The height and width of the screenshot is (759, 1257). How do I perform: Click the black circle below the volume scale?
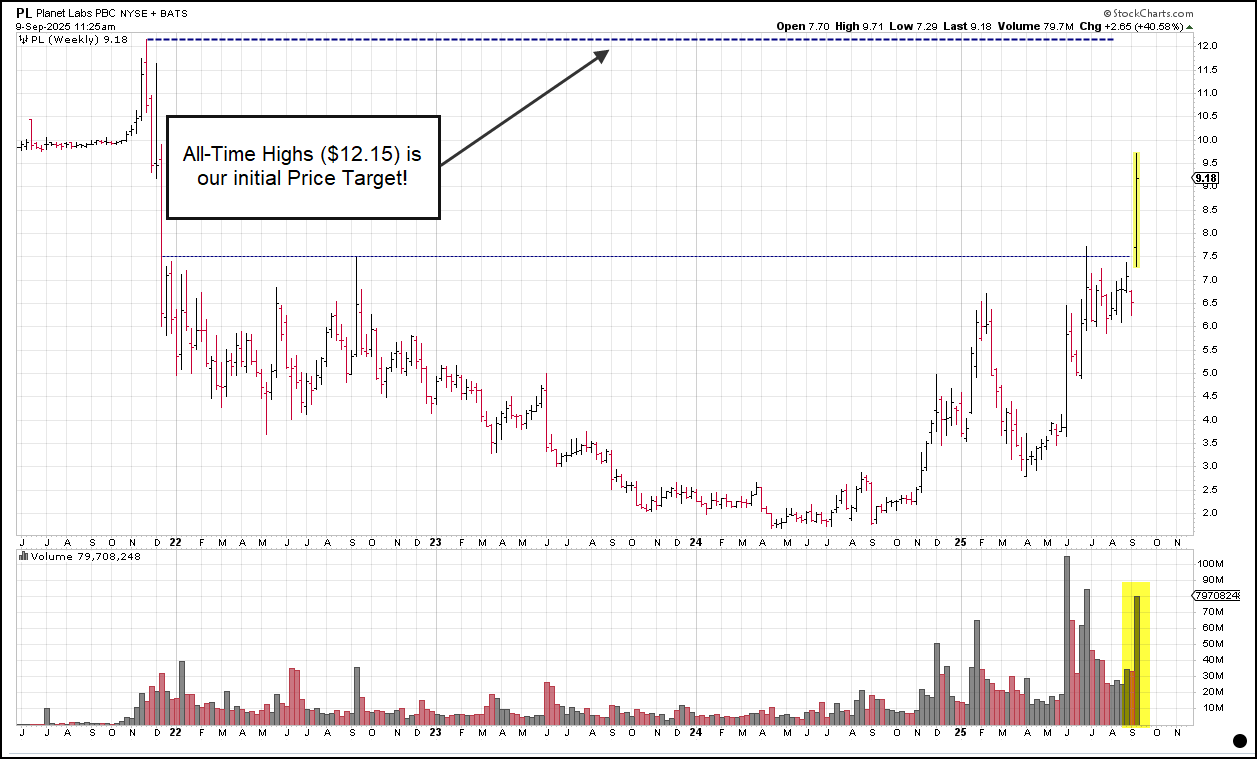[1239, 741]
